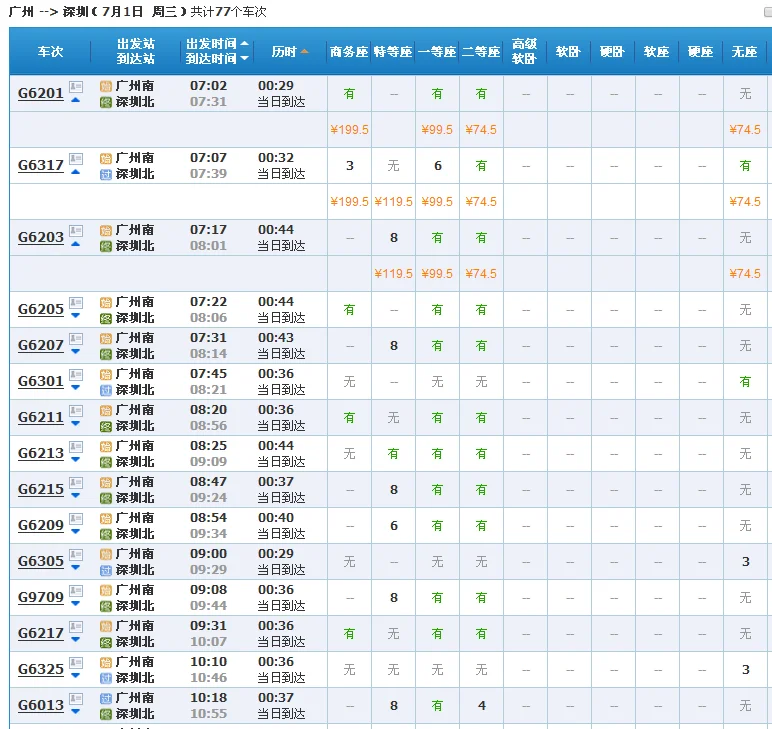Viewport: 772px width, 729px height.
Task: Click the pass-through station icon in G6301 row
Action: (106, 390)
